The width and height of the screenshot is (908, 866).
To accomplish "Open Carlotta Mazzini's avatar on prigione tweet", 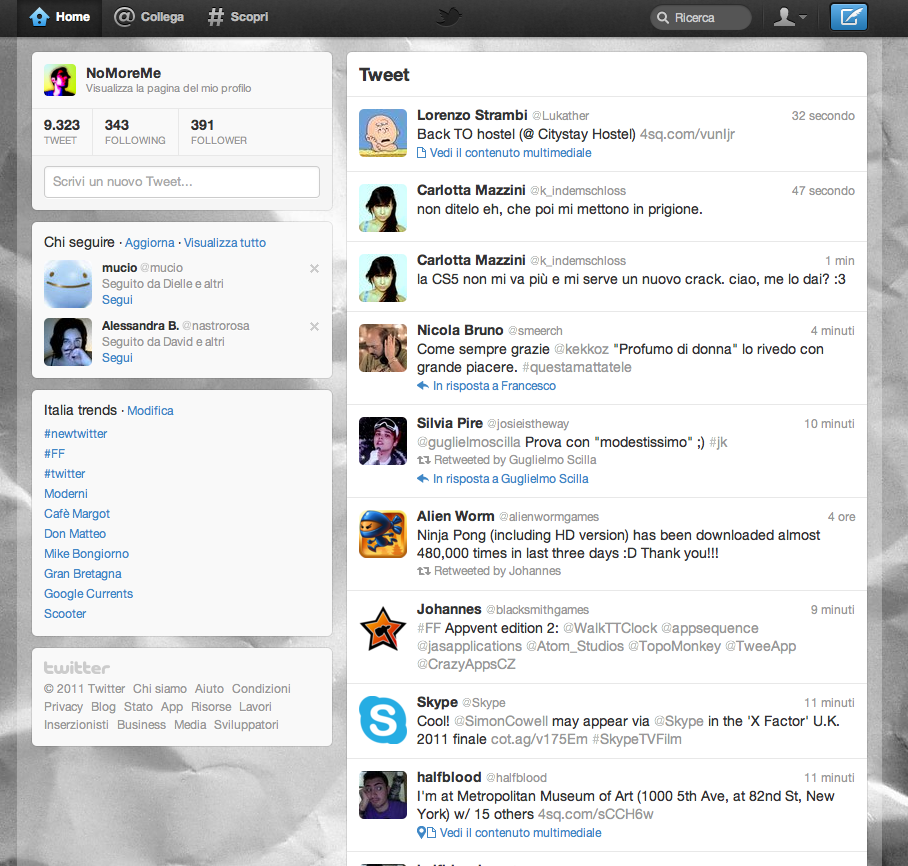I will coord(383,208).
